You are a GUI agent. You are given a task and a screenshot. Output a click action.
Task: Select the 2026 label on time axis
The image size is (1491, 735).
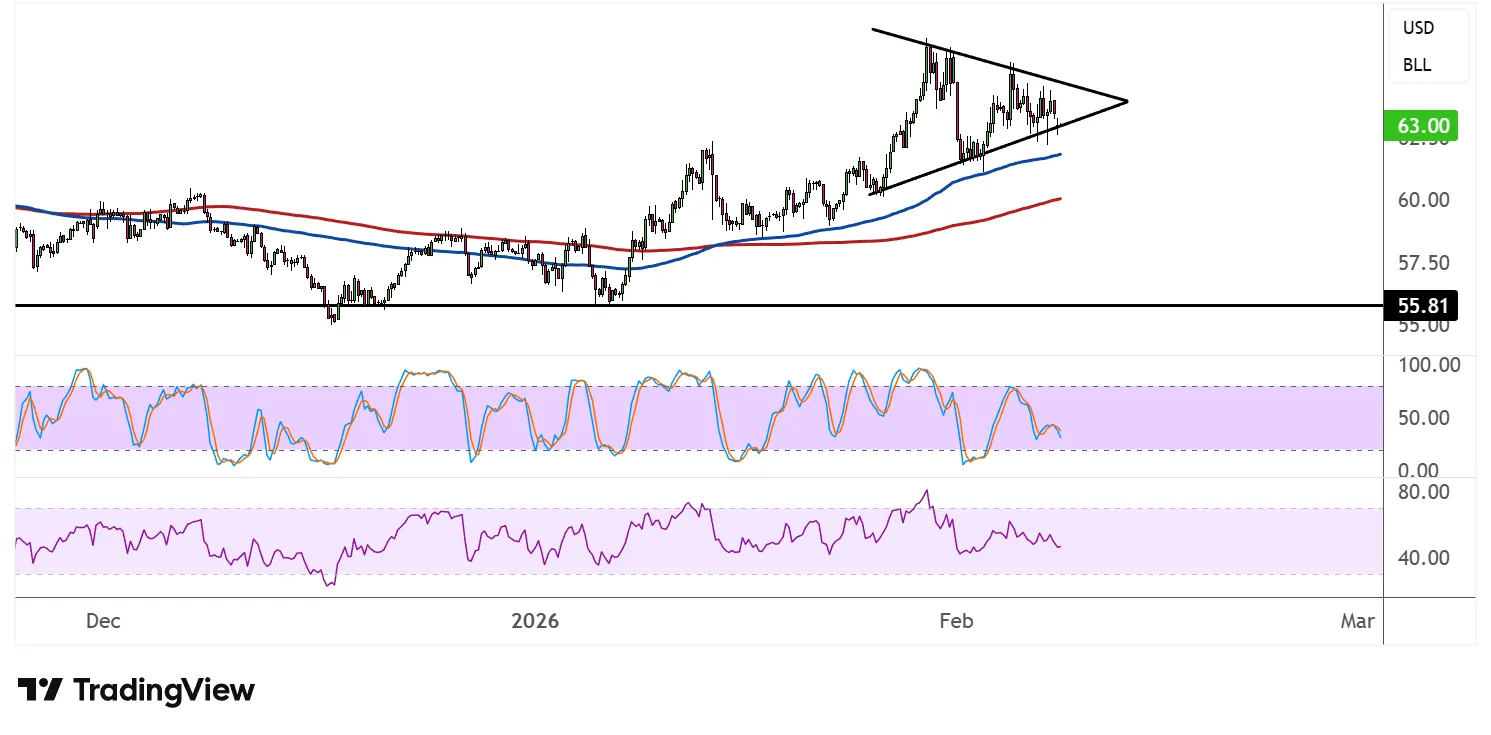coord(535,621)
